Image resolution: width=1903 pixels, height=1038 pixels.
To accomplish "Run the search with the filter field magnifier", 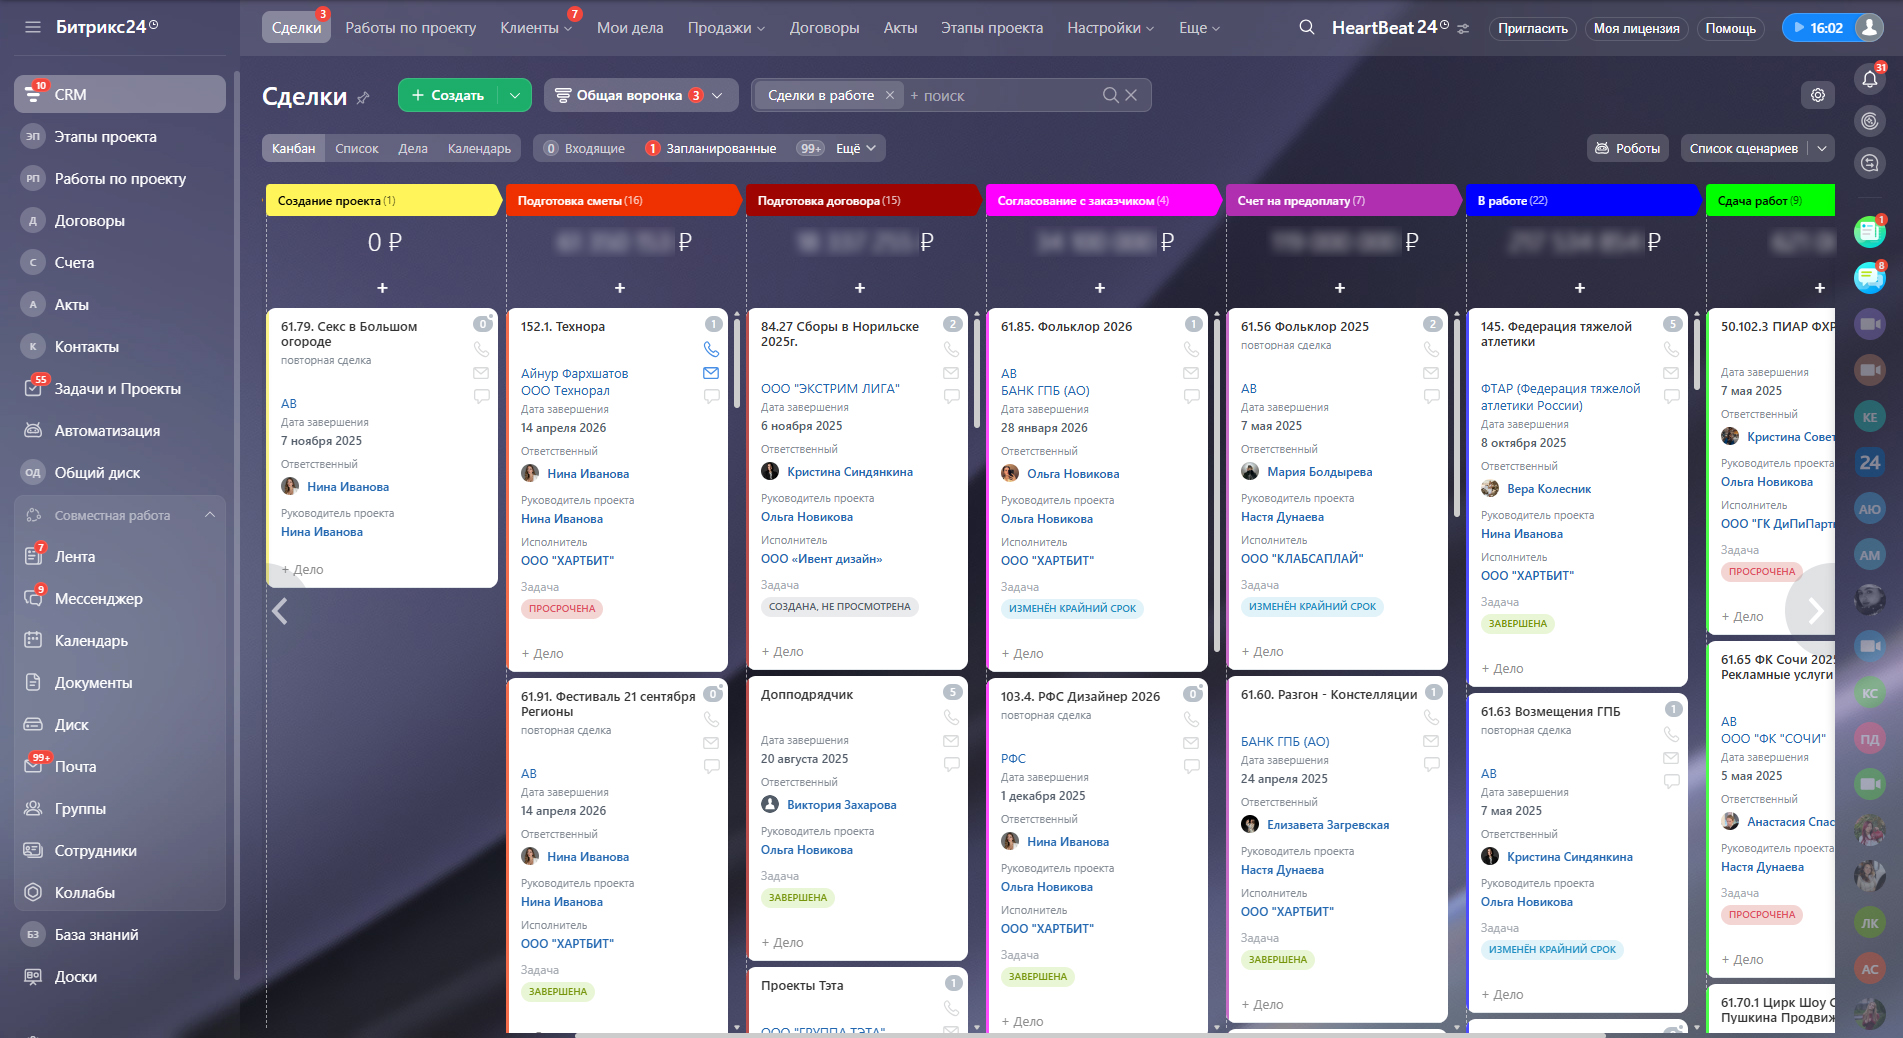I will click(x=1110, y=95).
